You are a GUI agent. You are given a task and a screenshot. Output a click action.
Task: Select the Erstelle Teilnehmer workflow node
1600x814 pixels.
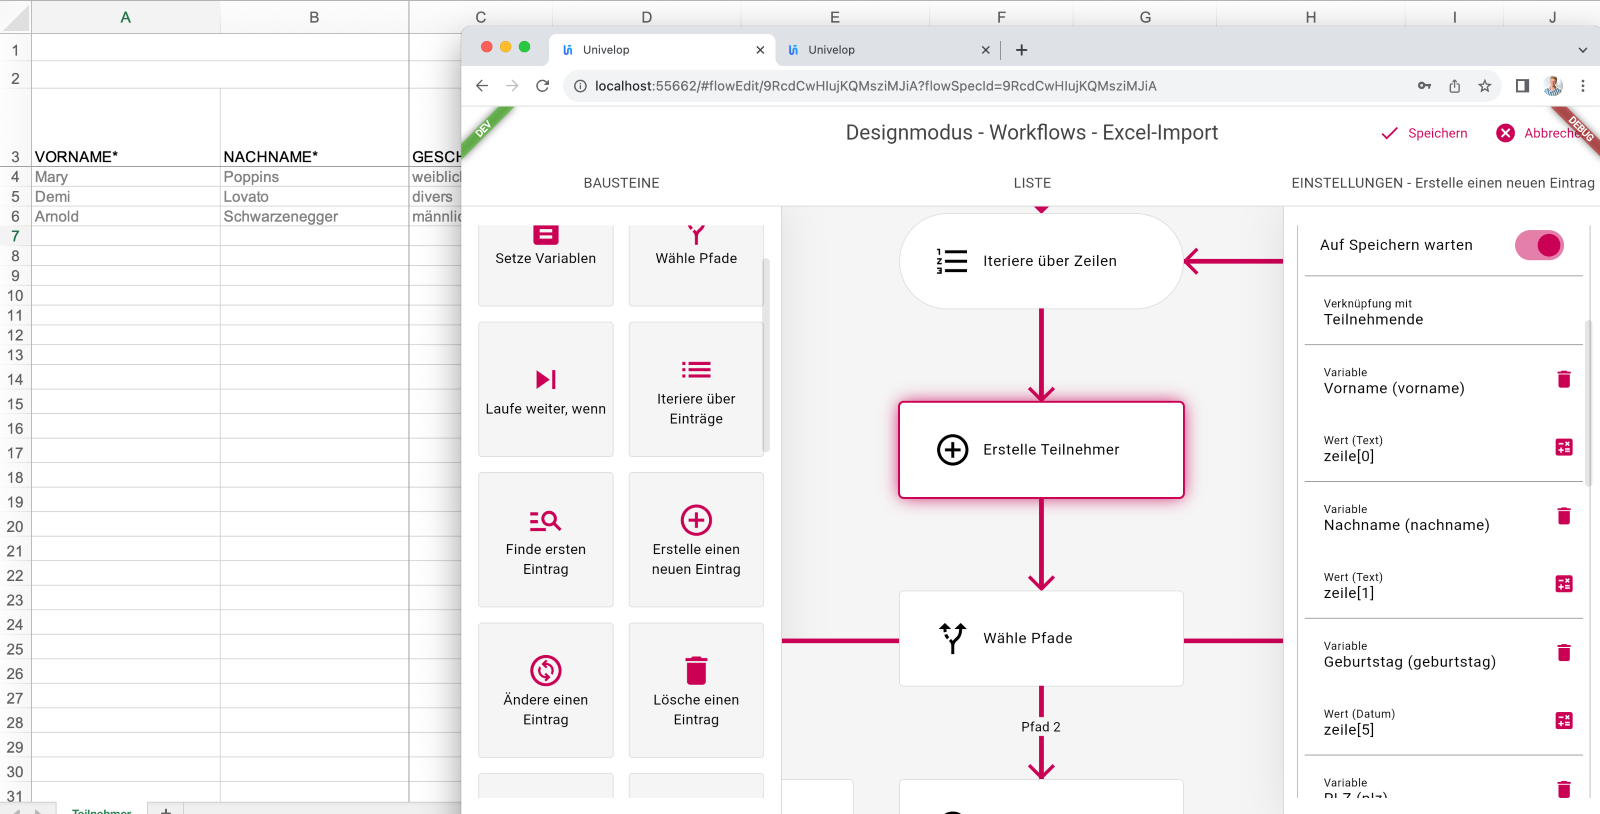coord(1041,450)
